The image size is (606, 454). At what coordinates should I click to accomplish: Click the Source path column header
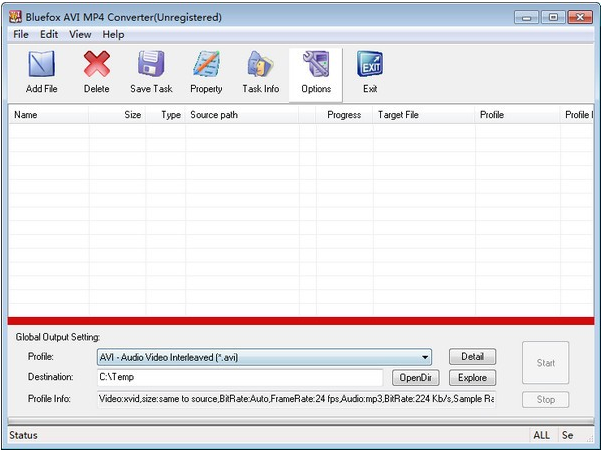242,115
